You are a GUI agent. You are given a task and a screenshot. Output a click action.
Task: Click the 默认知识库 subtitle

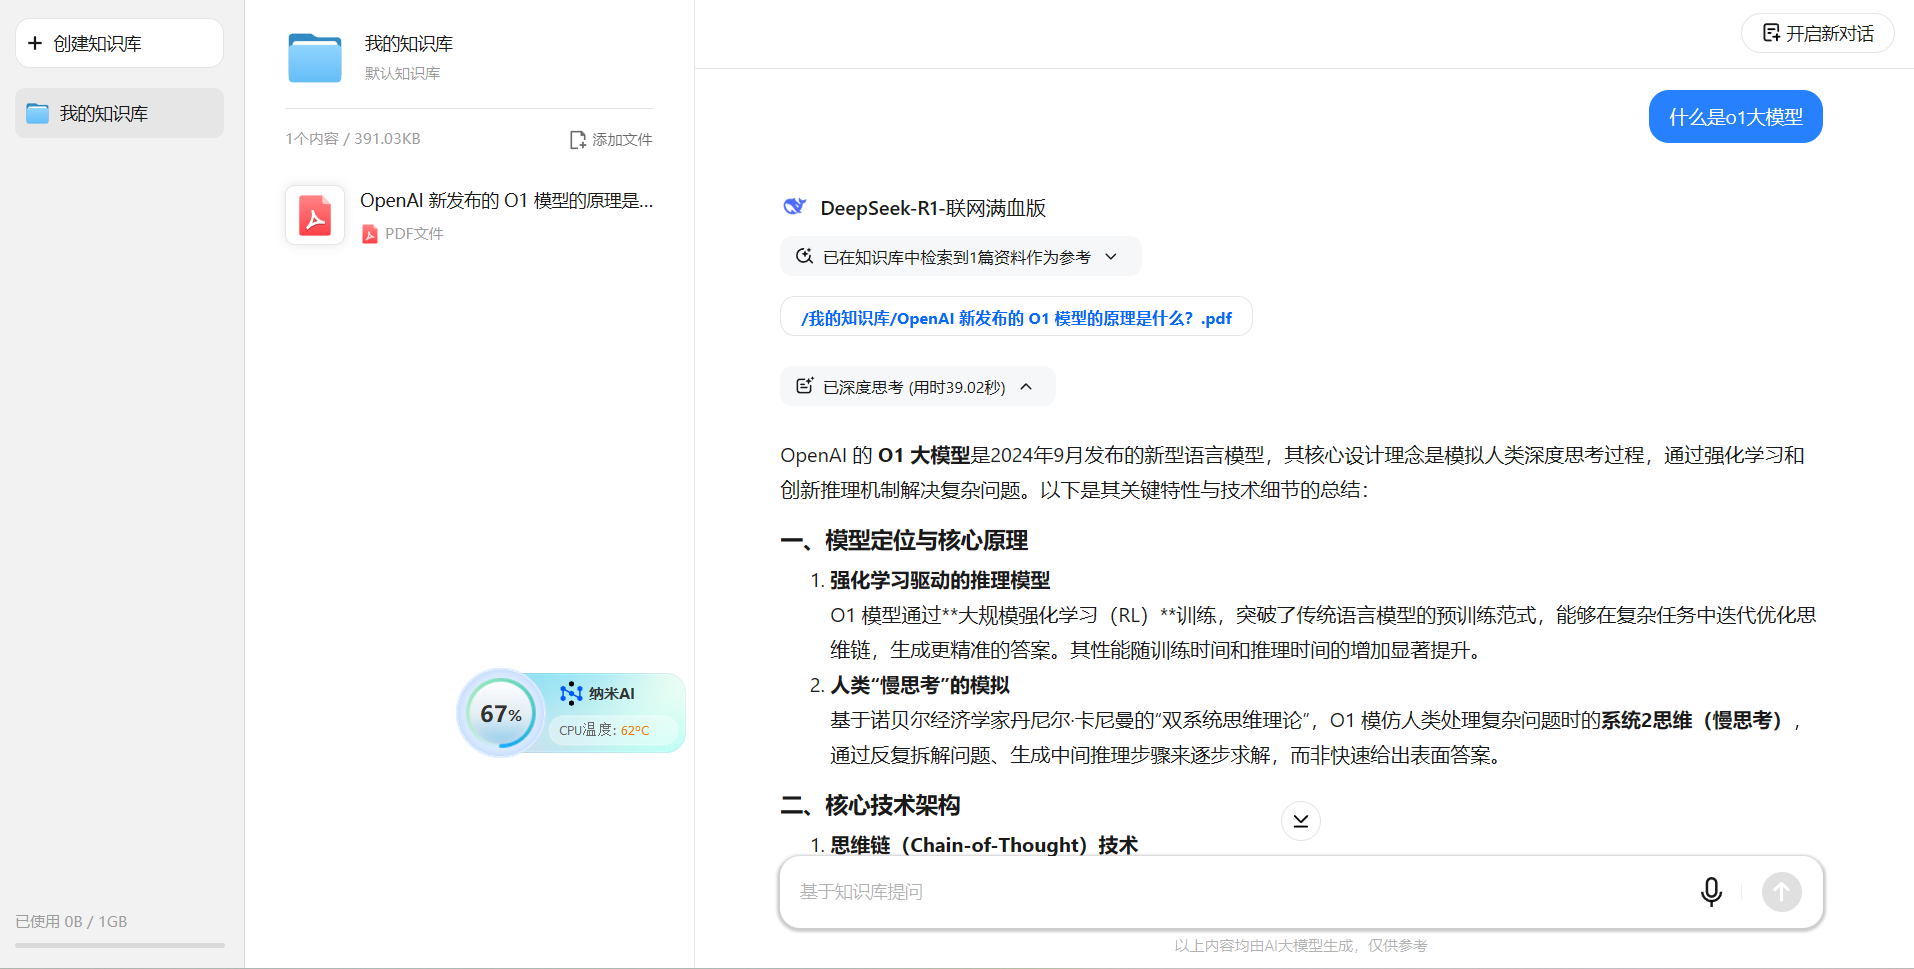(x=402, y=73)
